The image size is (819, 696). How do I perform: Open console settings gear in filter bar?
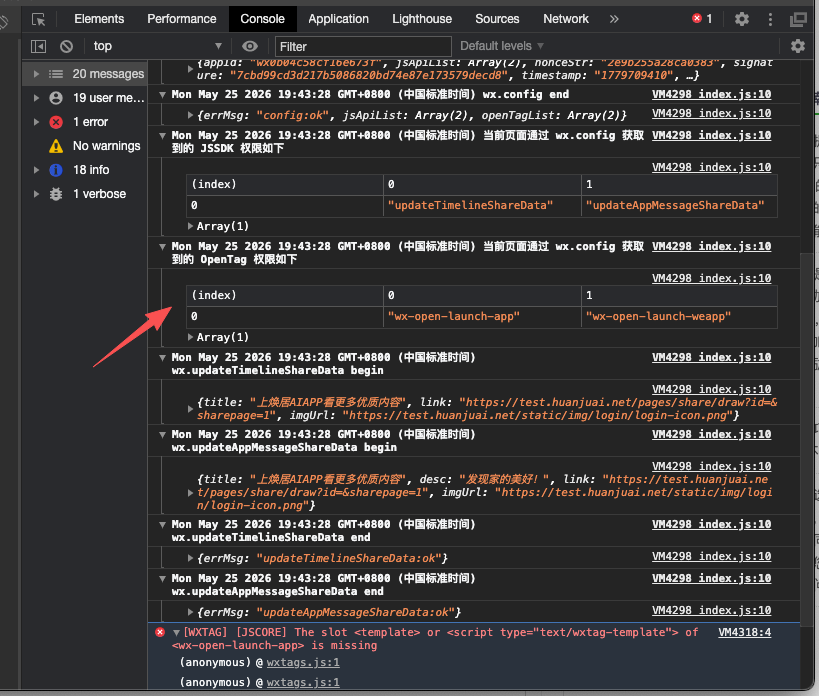point(798,46)
